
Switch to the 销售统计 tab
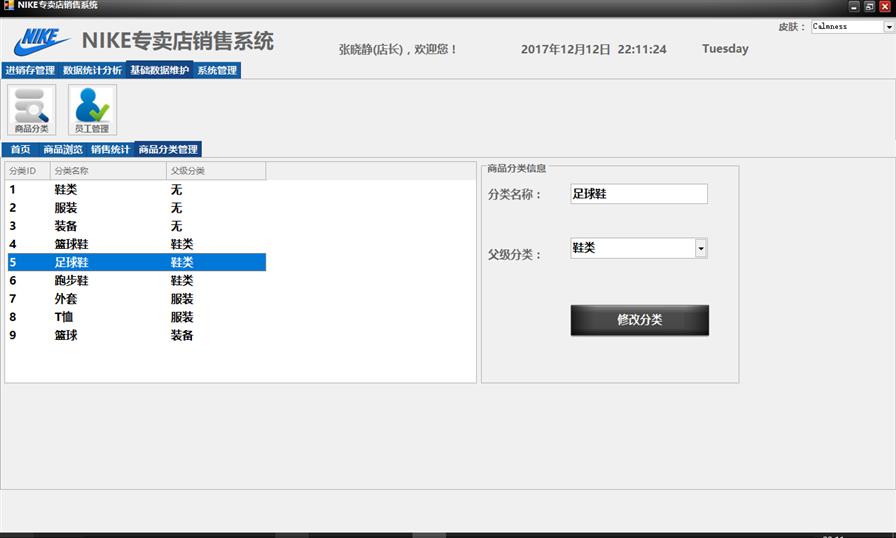click(110, 150)
